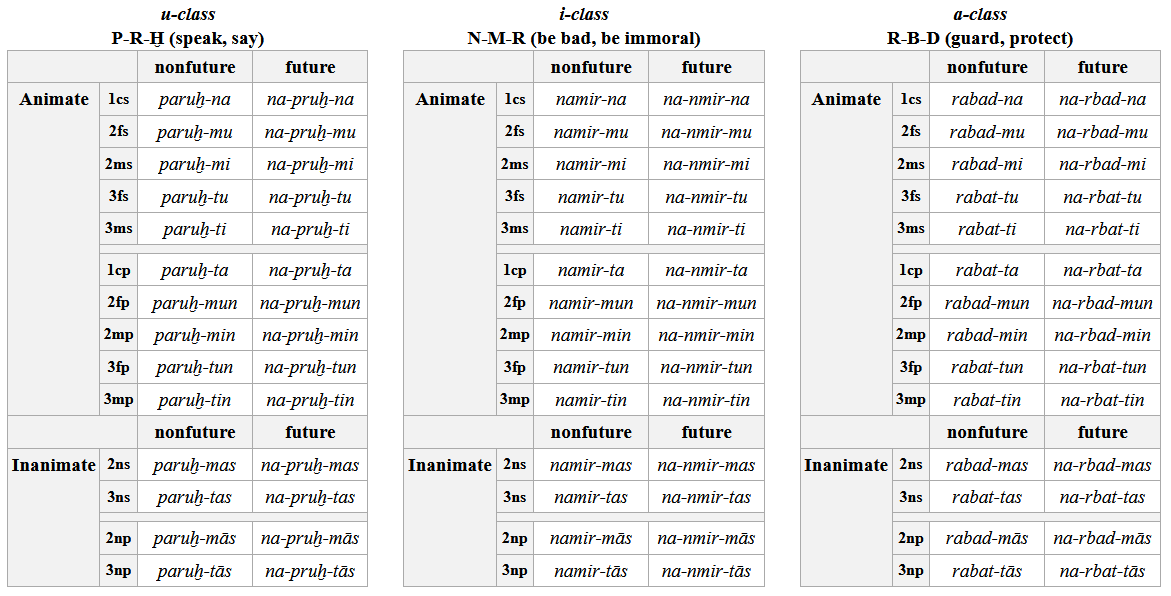Click the "namir-ti" form
The height and width of the screenshot is (596, 1171).
591,229
